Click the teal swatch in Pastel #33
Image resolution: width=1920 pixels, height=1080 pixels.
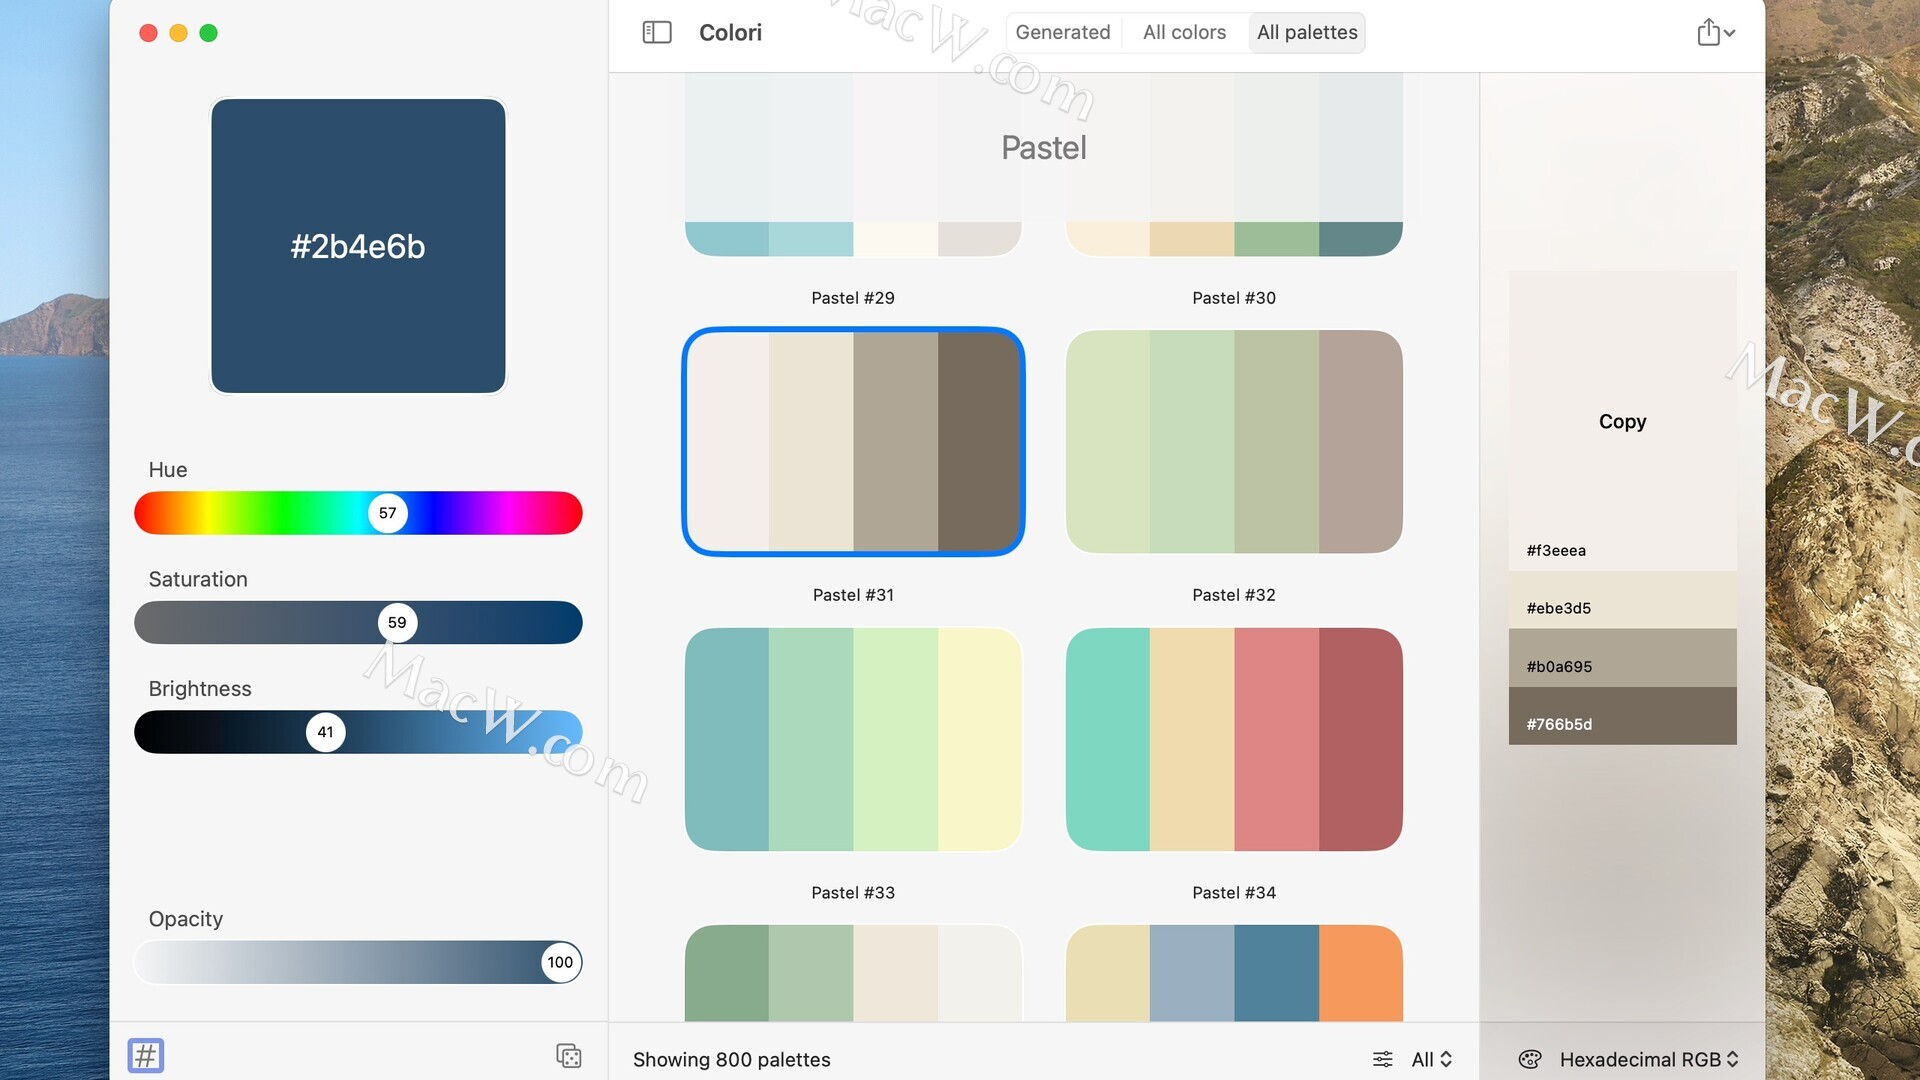pos(727,739)
